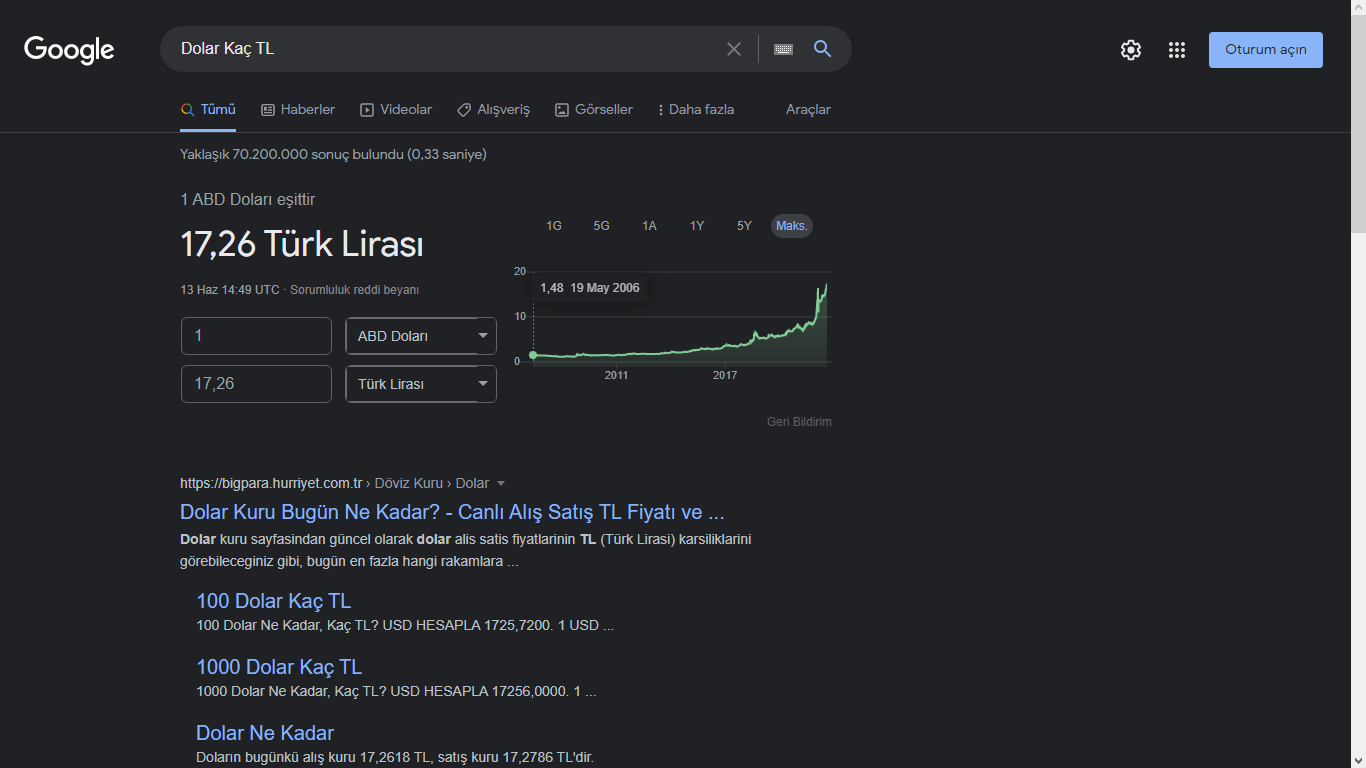Open the 1000 Dolar Kaç TL link

(x=279, y=667)
